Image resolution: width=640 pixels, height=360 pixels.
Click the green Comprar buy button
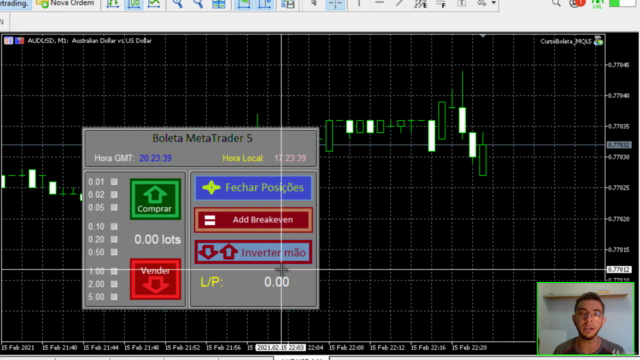point(155,199)
